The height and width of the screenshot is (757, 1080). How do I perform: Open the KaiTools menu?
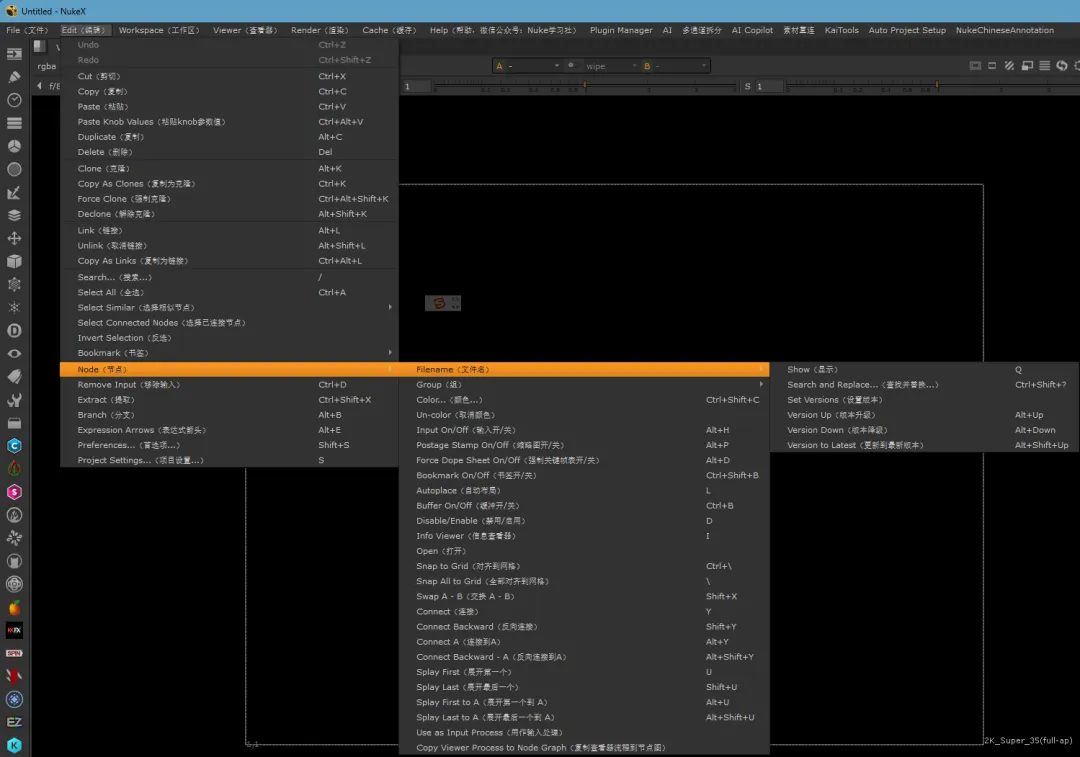coord(841,30)
